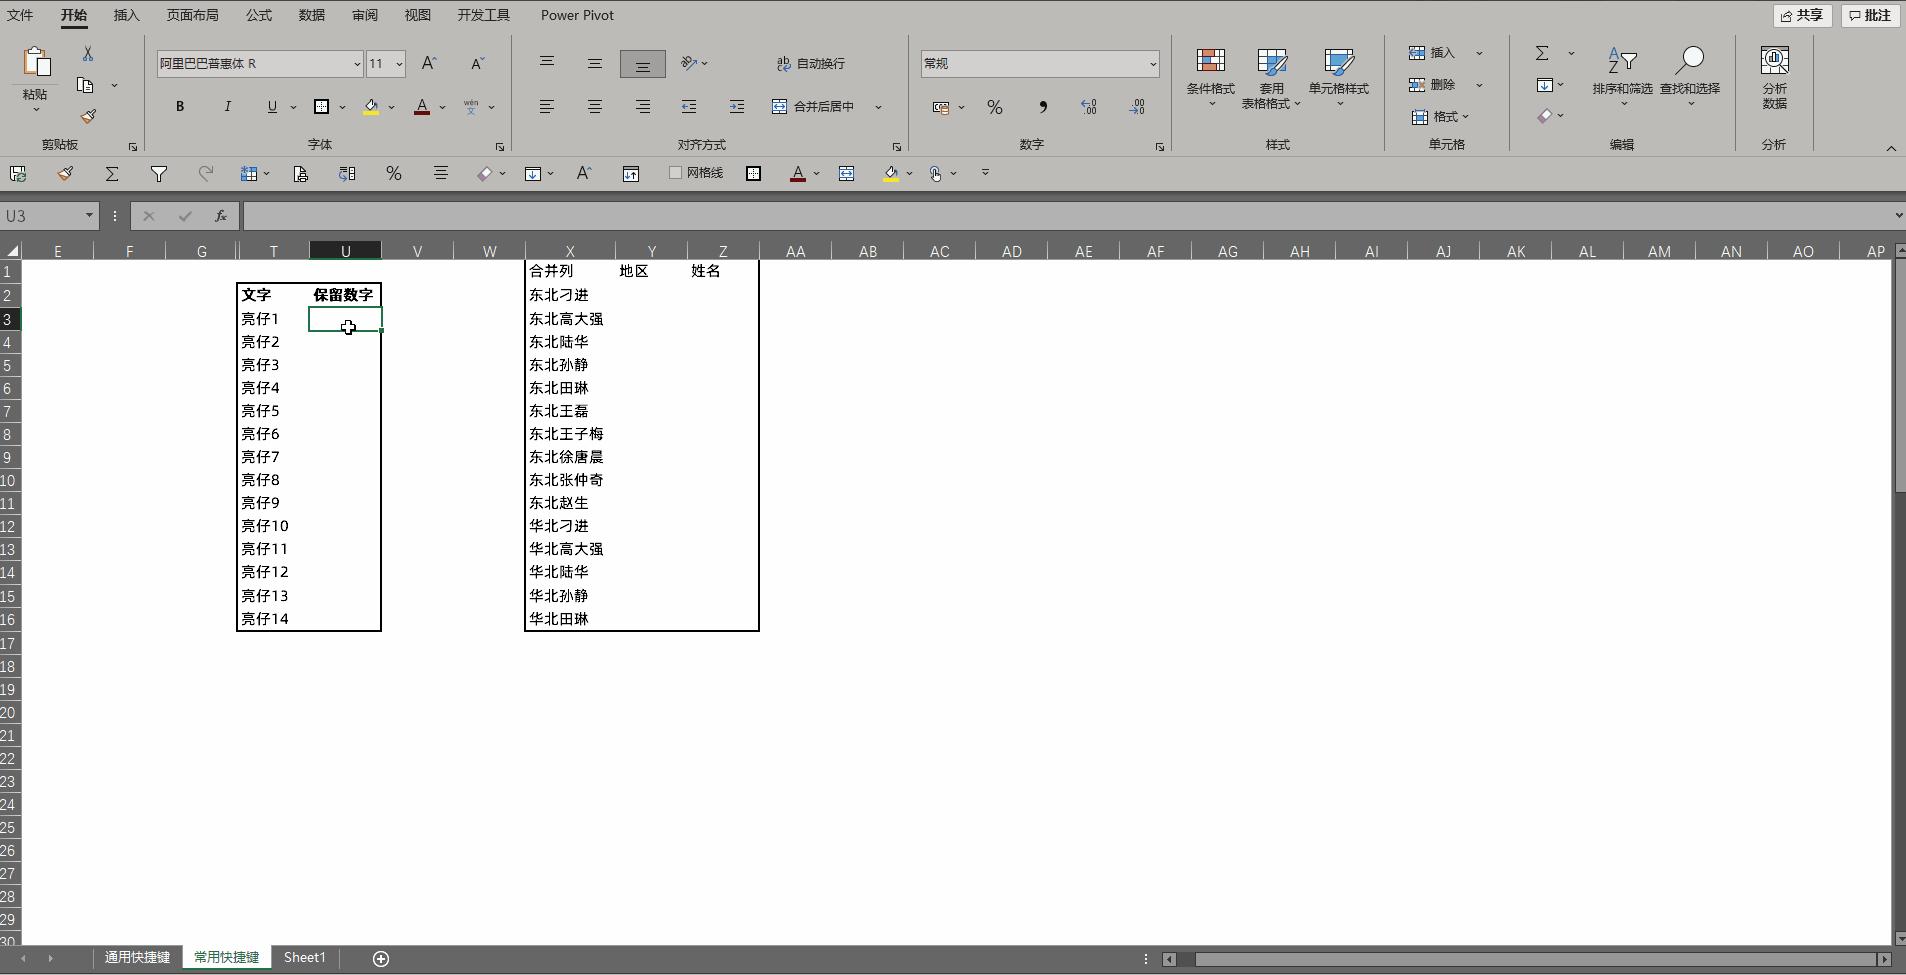This screenshot has width=1906, height=975.
Task: Open 查找和选择 find and select menu
Action: (x=1690, y=77)
